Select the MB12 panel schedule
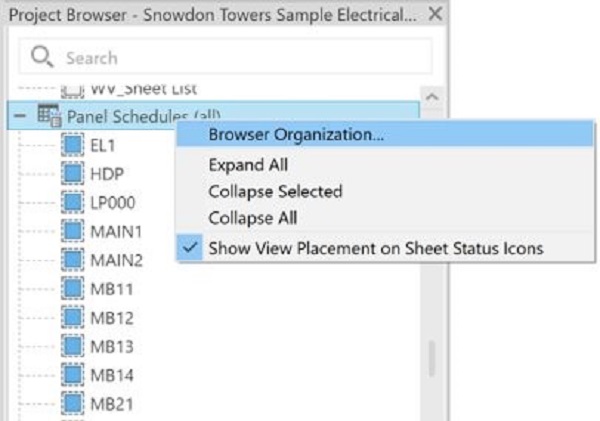Screen dimensions: 600x421 (x=111, y=318)
